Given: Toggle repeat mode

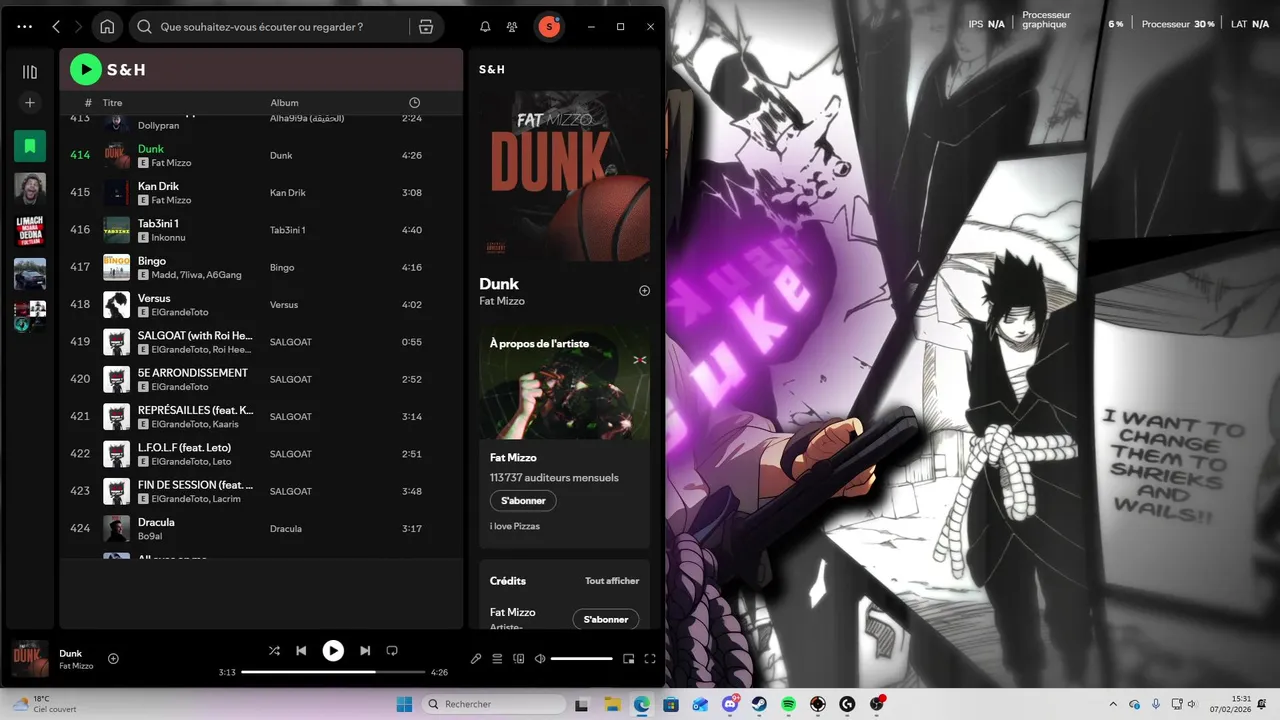Looking at the screenshot, I should (x=392, y=650).
